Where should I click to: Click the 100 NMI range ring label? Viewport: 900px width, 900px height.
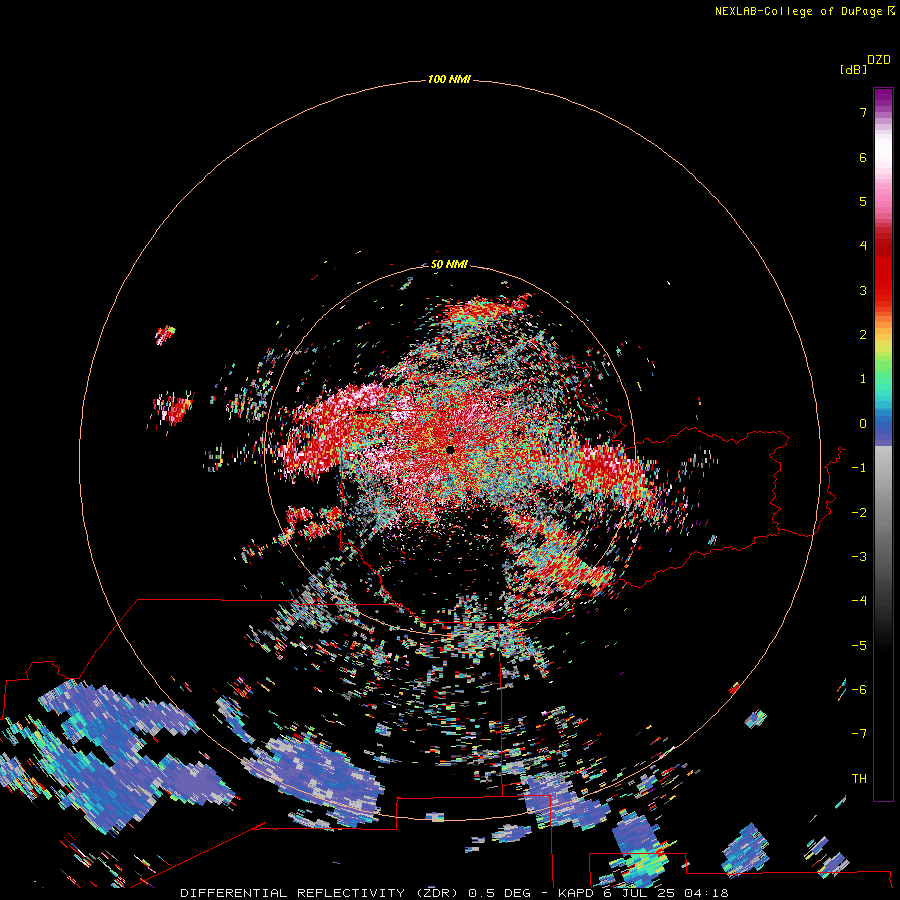[449, 79]
